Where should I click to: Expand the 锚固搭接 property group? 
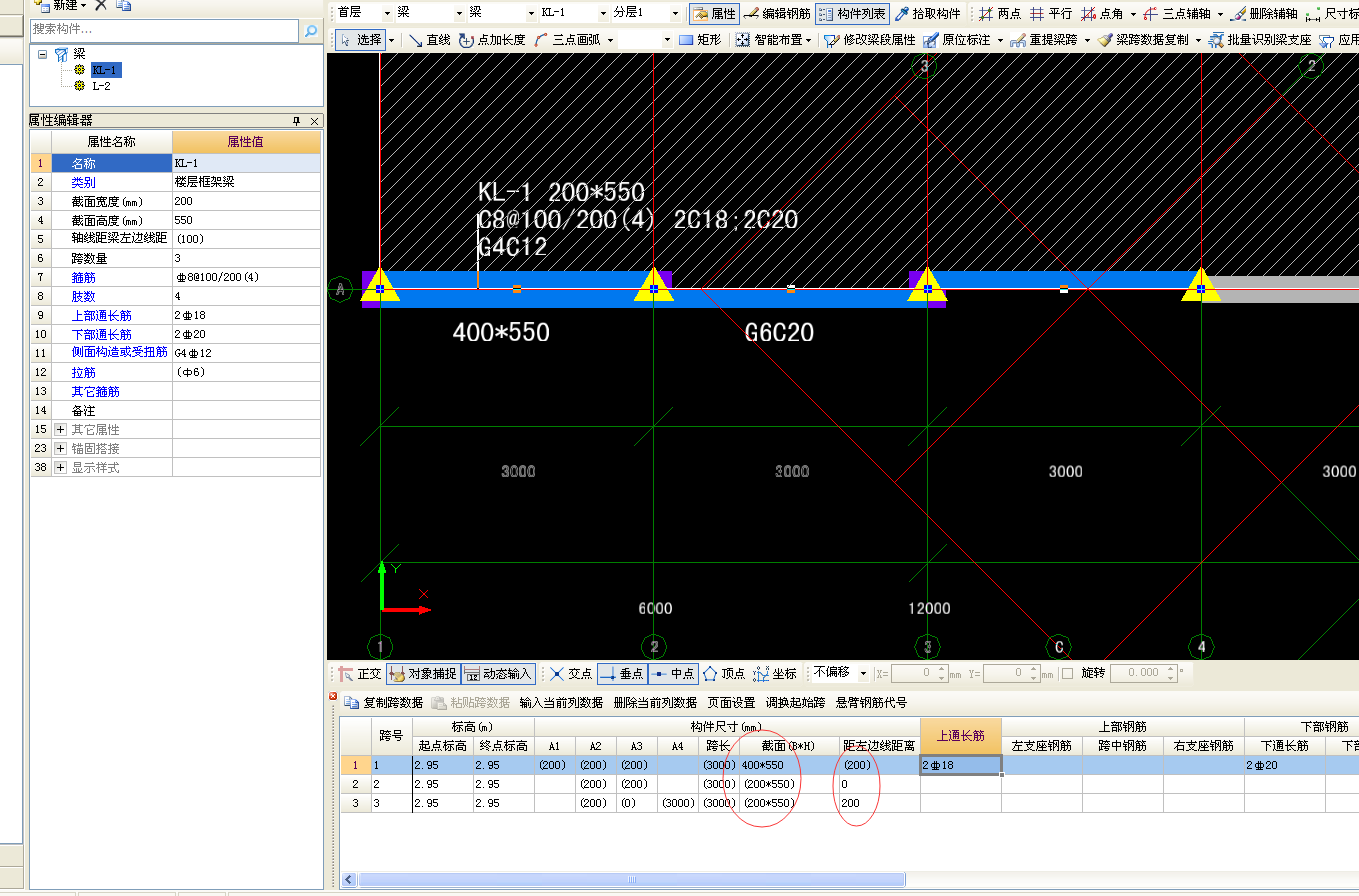click(x=60, y=448)
